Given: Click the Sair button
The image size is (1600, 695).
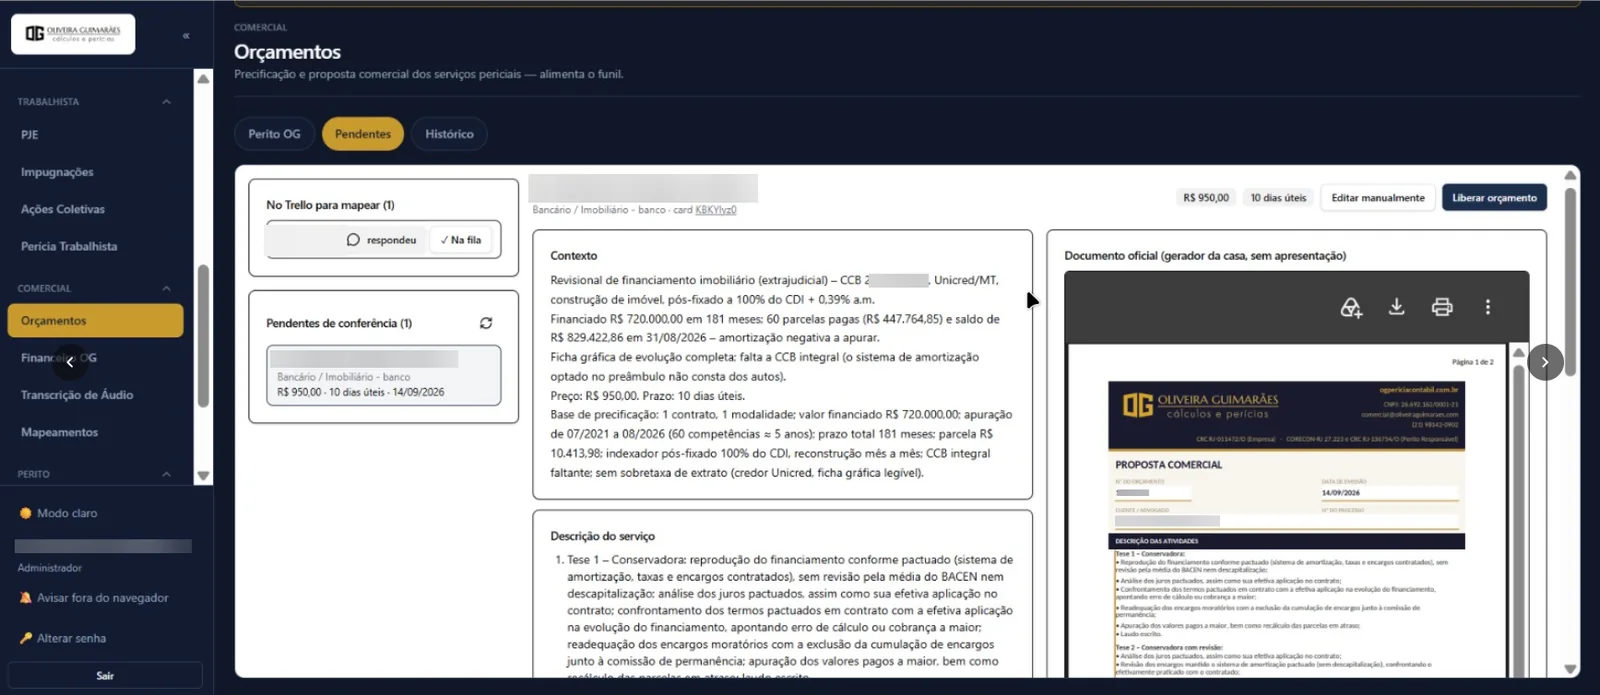Looking at the screenshot, I should (x=105, y=676).
